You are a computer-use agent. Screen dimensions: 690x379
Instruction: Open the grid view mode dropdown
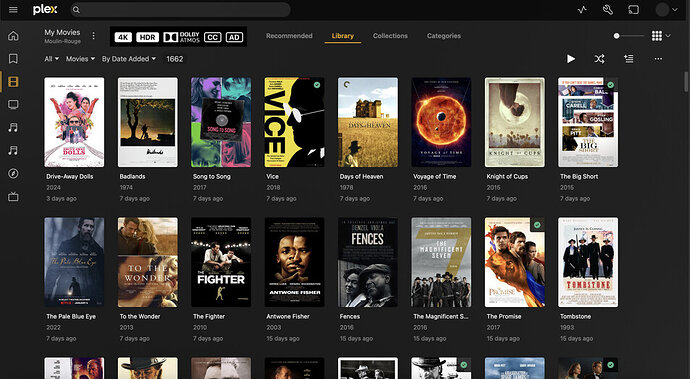pos(661,36)
